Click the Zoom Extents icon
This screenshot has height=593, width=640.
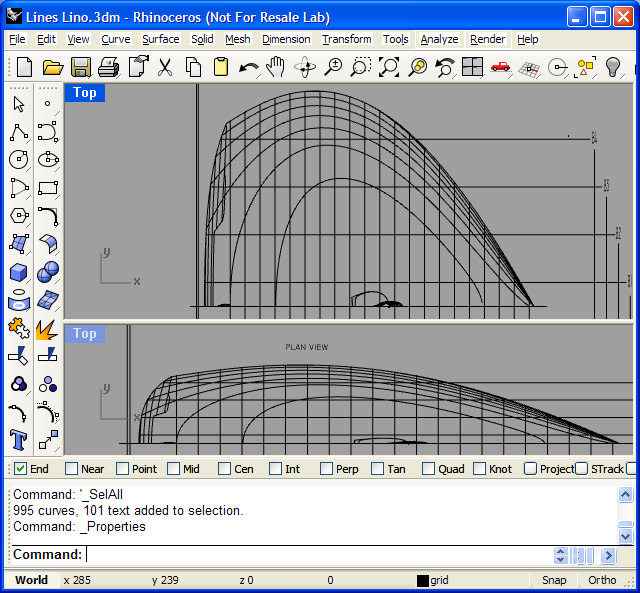pos(389,67)
